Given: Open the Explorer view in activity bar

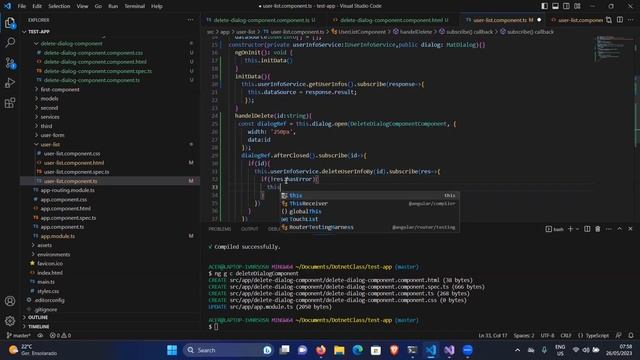Looking at the screenshot, I should point(10,23).
